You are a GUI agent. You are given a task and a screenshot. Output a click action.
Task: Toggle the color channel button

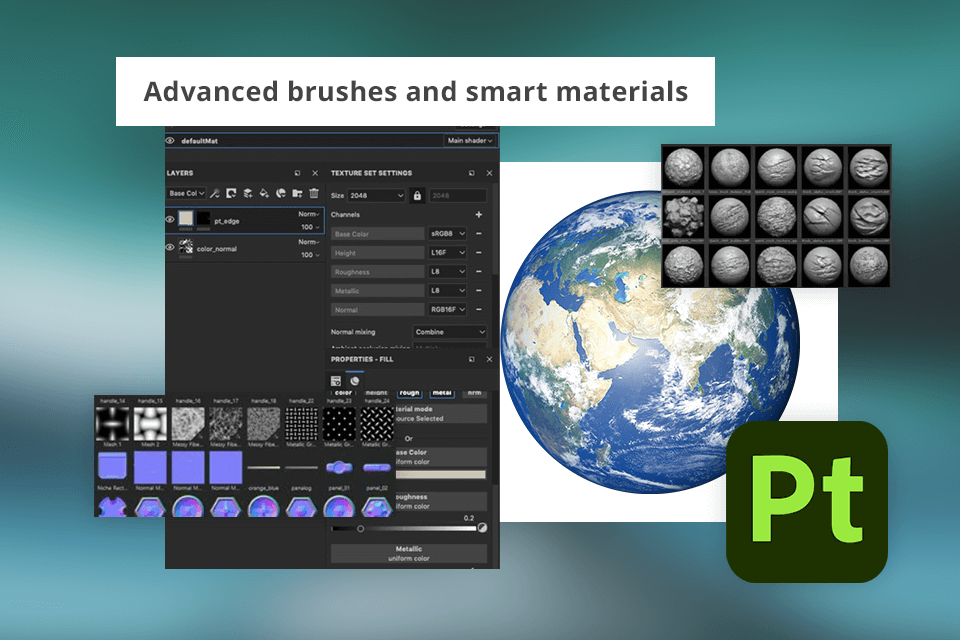click(343, 392)
